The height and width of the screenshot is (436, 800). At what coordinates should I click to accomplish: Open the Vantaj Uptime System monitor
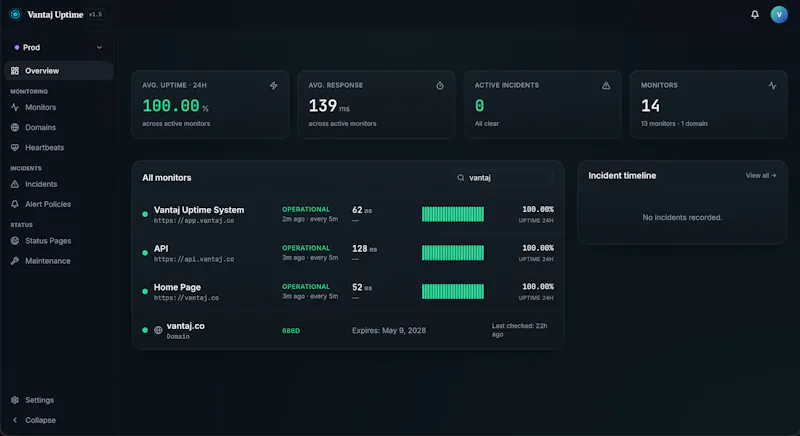(x=348, y=214)
